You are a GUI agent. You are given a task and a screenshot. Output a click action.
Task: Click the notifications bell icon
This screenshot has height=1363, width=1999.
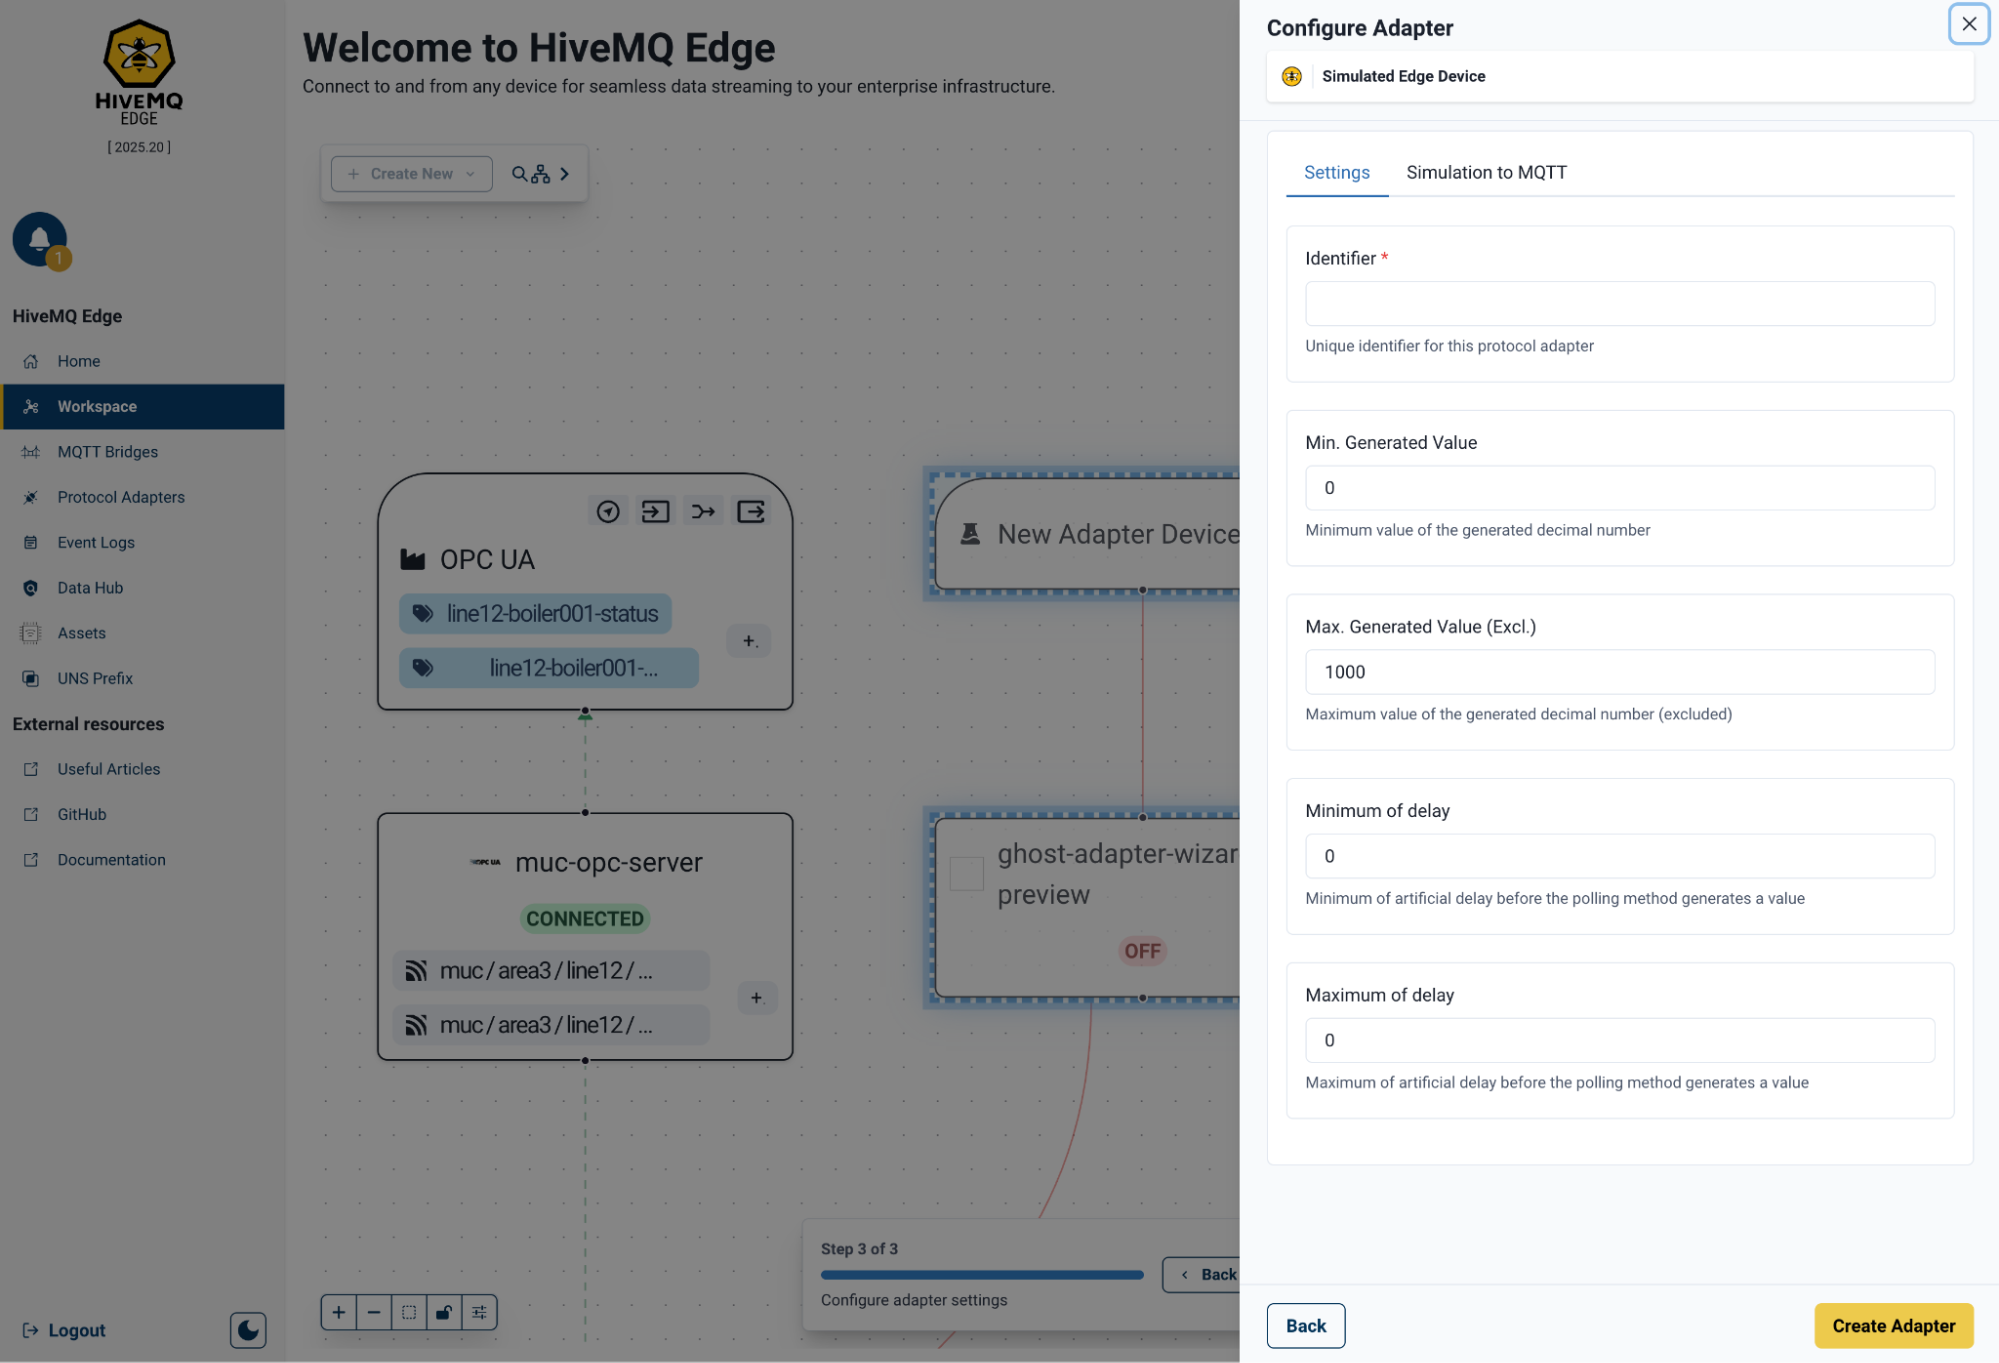click(39, 239)
